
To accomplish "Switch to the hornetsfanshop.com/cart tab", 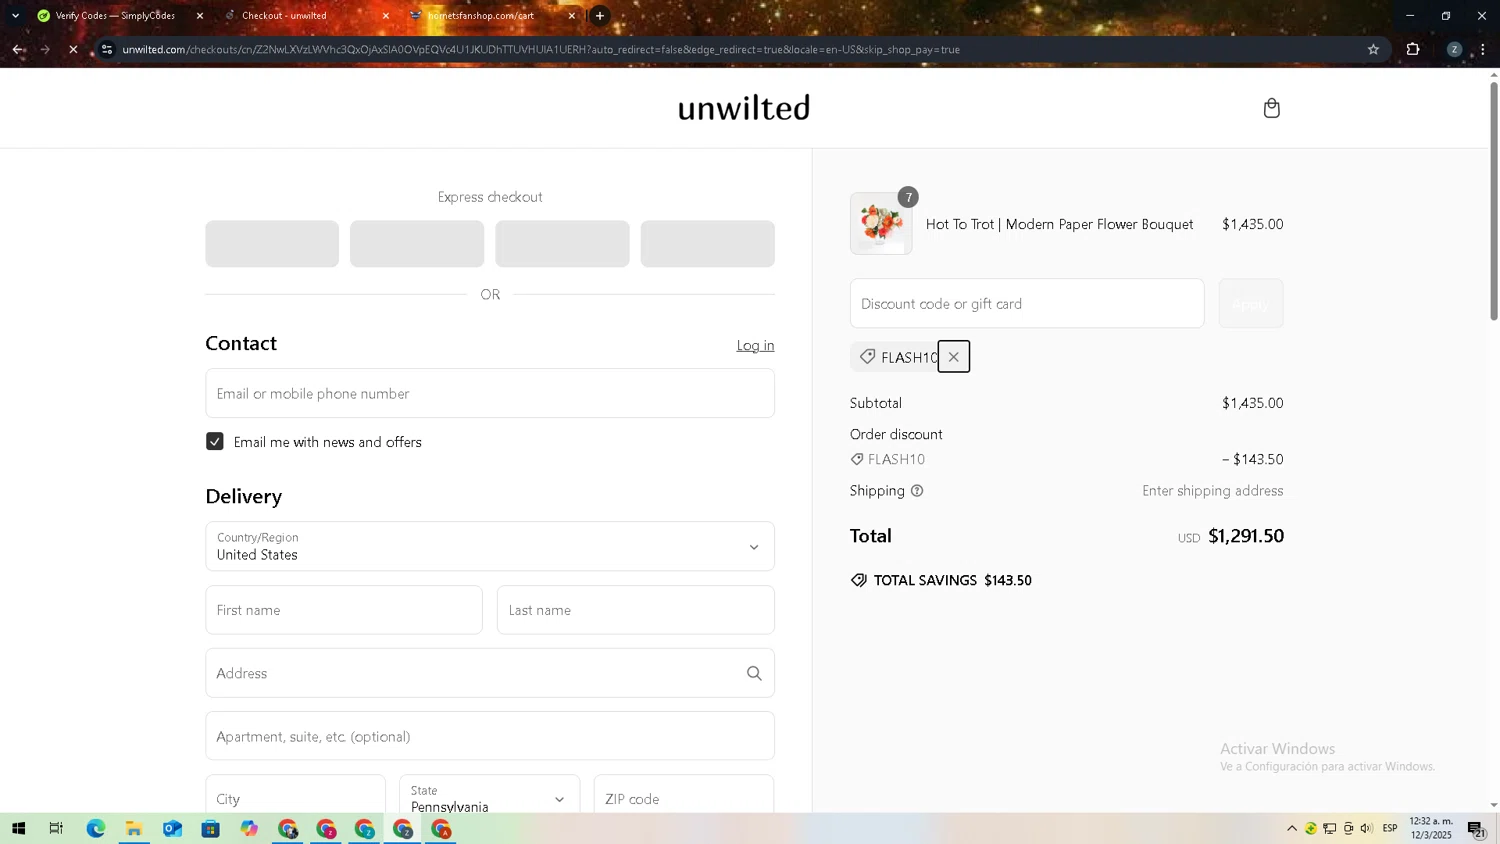I will point(490,16).
